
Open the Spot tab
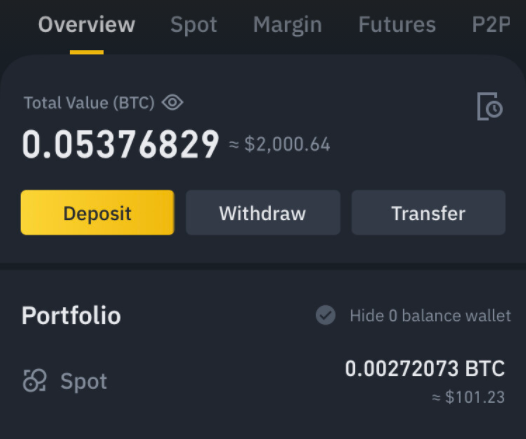coord(194,25)
